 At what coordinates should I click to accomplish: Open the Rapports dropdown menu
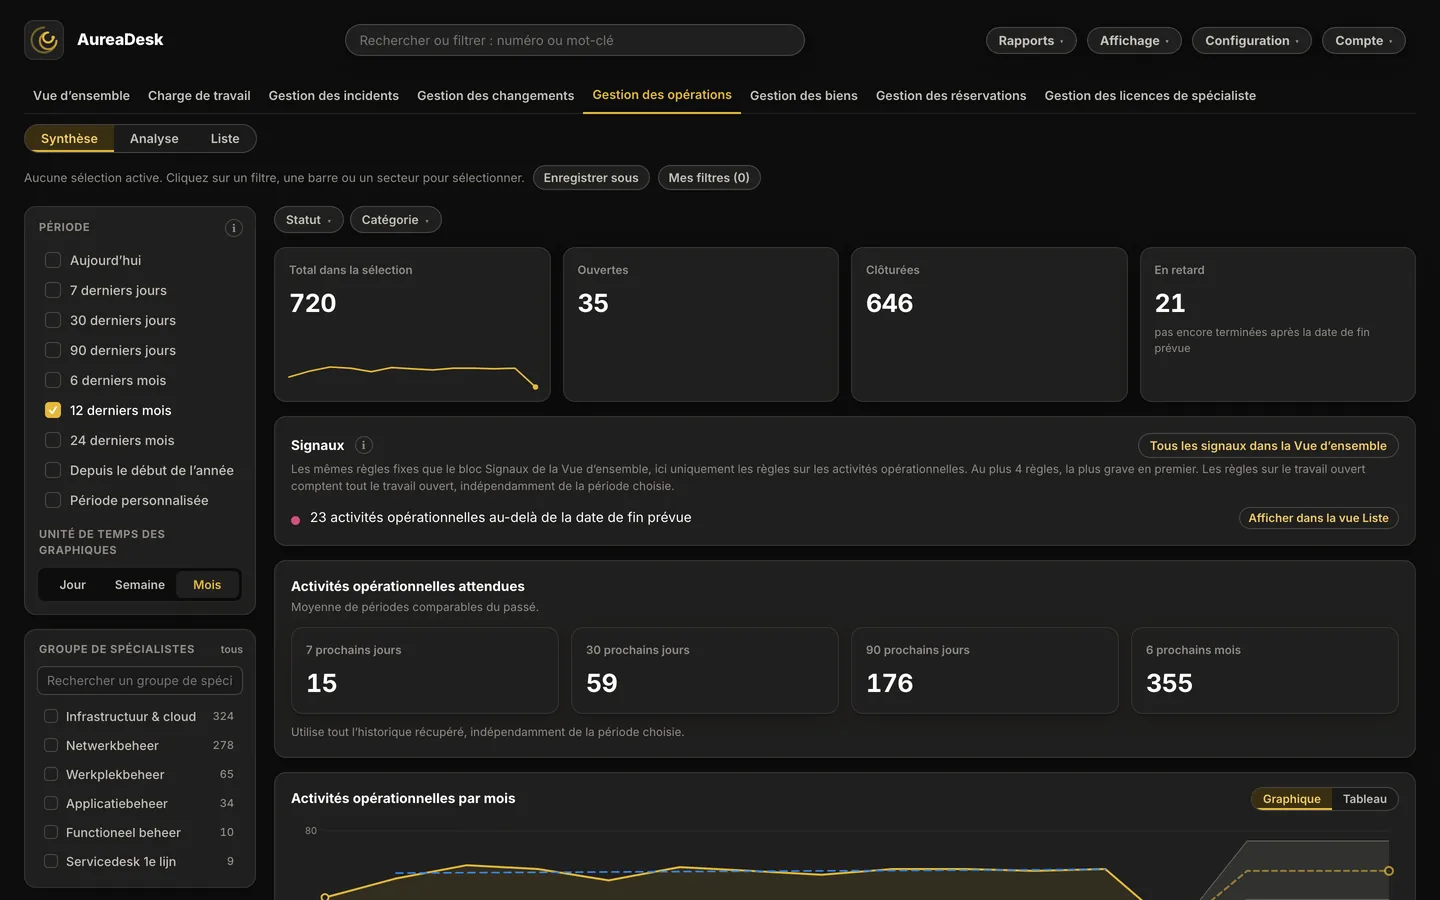click(x=1031, y=41)
